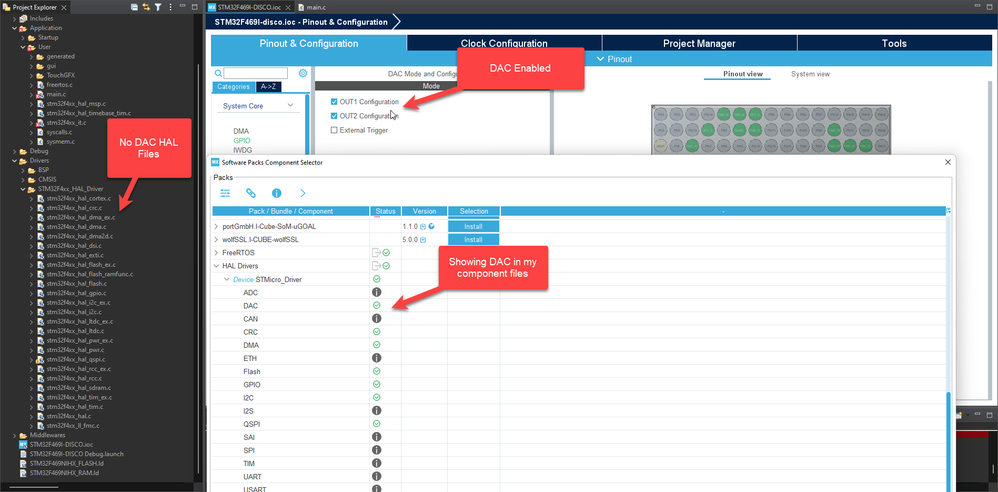998x492 pixels.
Task: Click the TIM row info status icon
Action: 376,463
